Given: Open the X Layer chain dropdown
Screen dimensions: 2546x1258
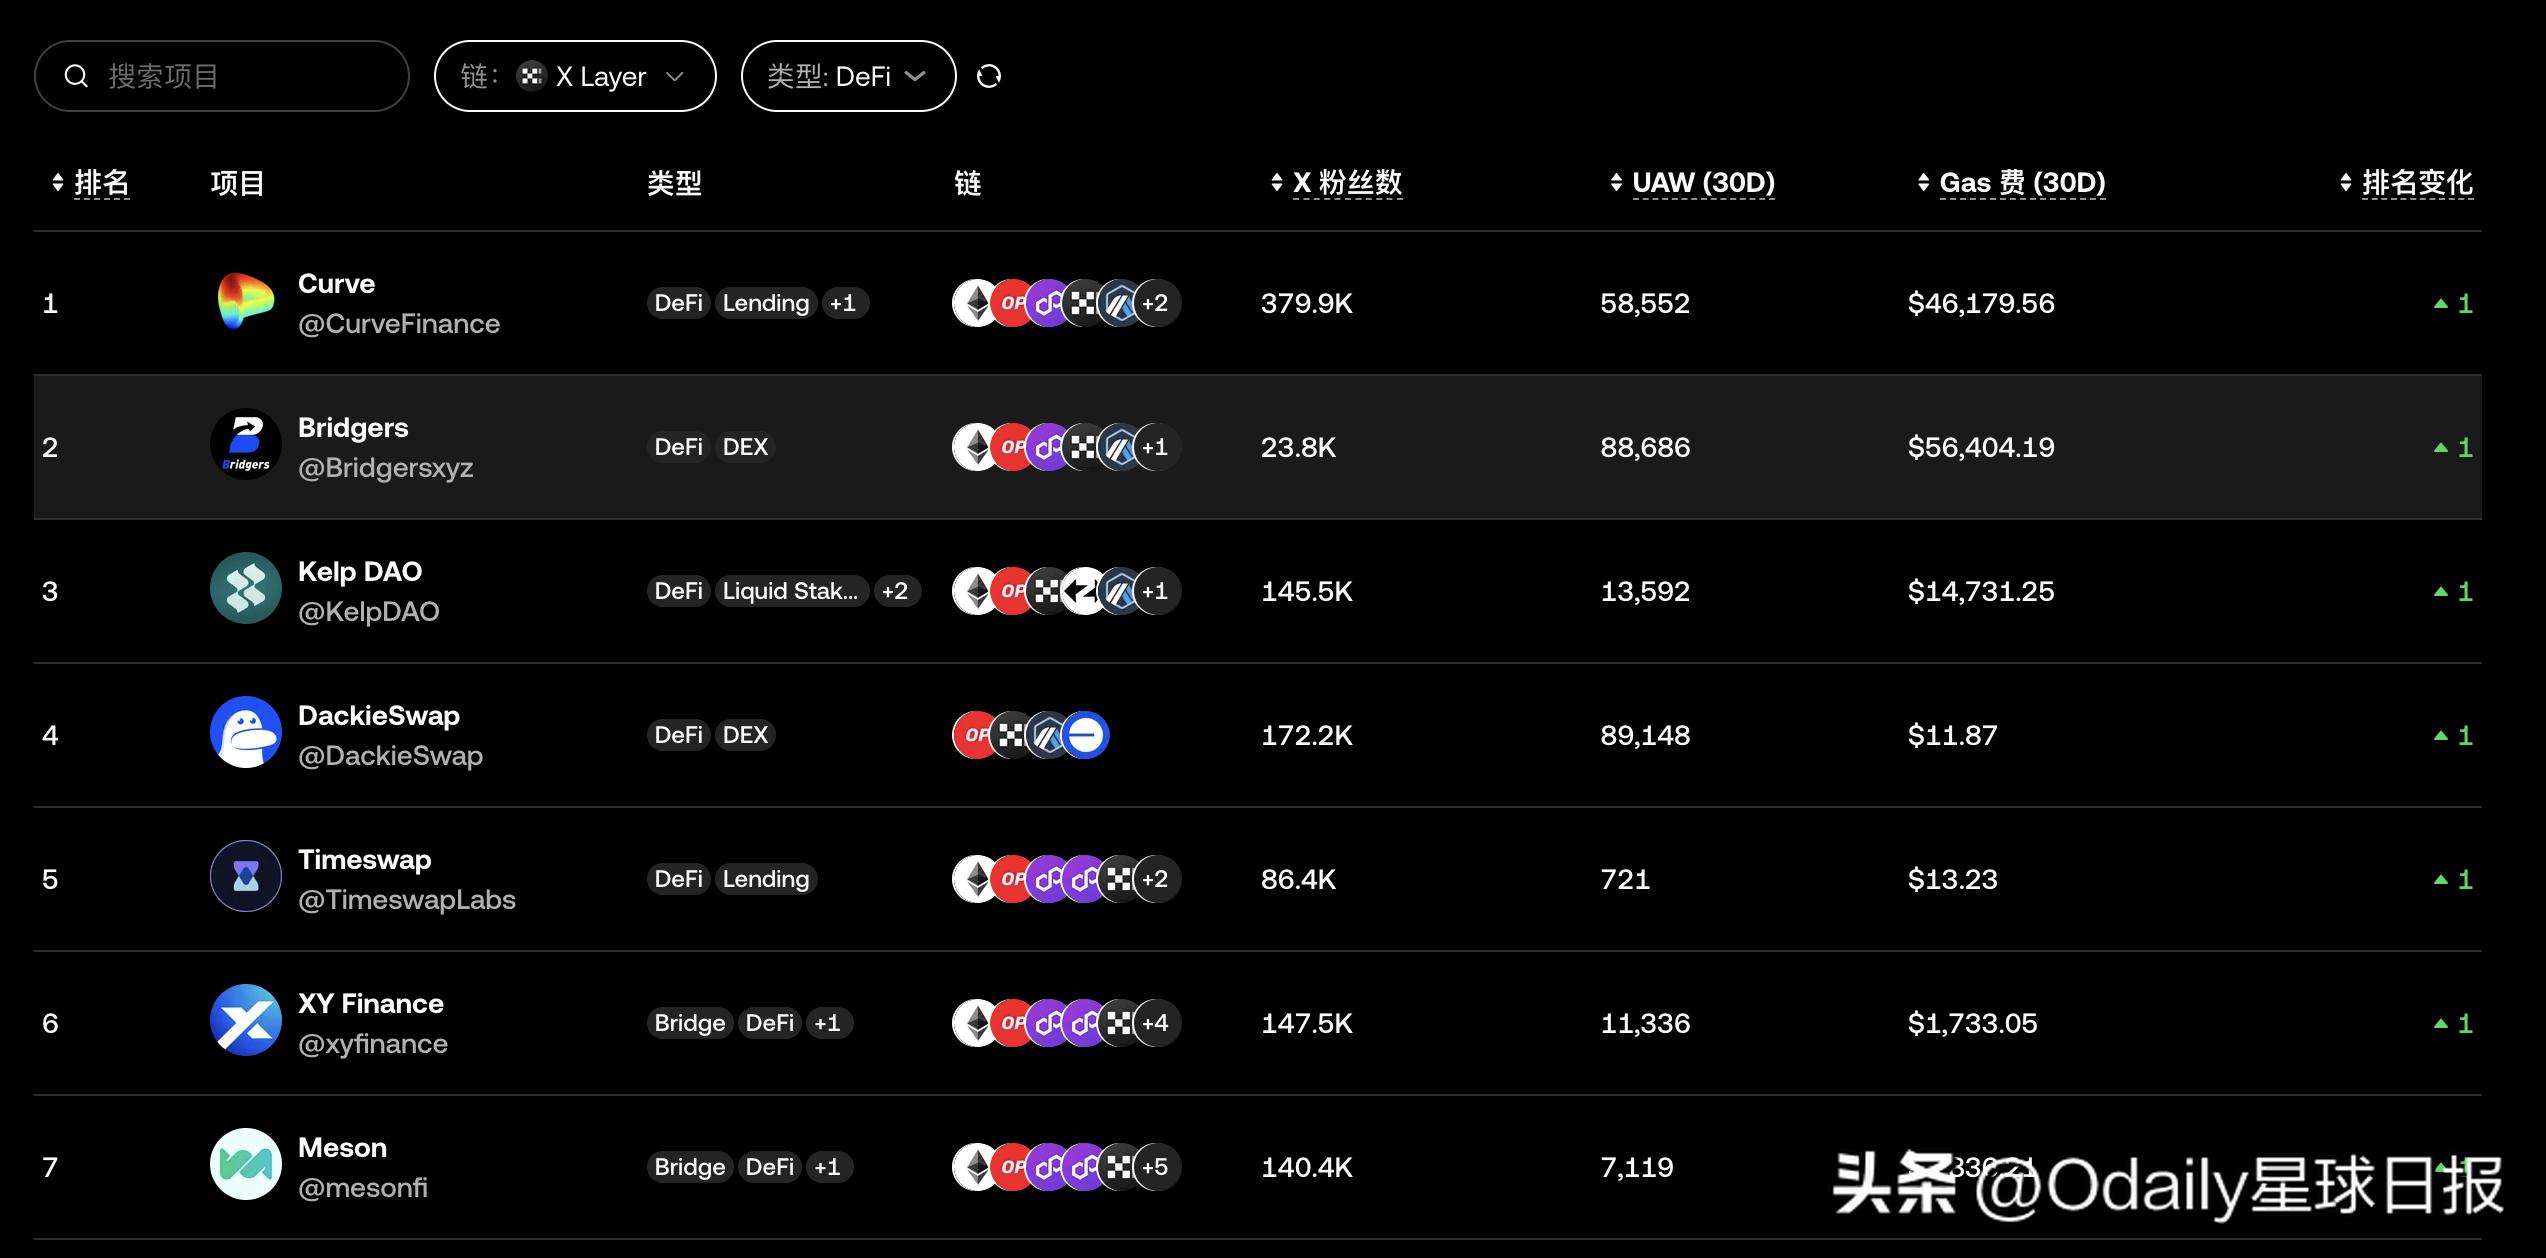Looking at the screenshot, I should tap(575, 76).
